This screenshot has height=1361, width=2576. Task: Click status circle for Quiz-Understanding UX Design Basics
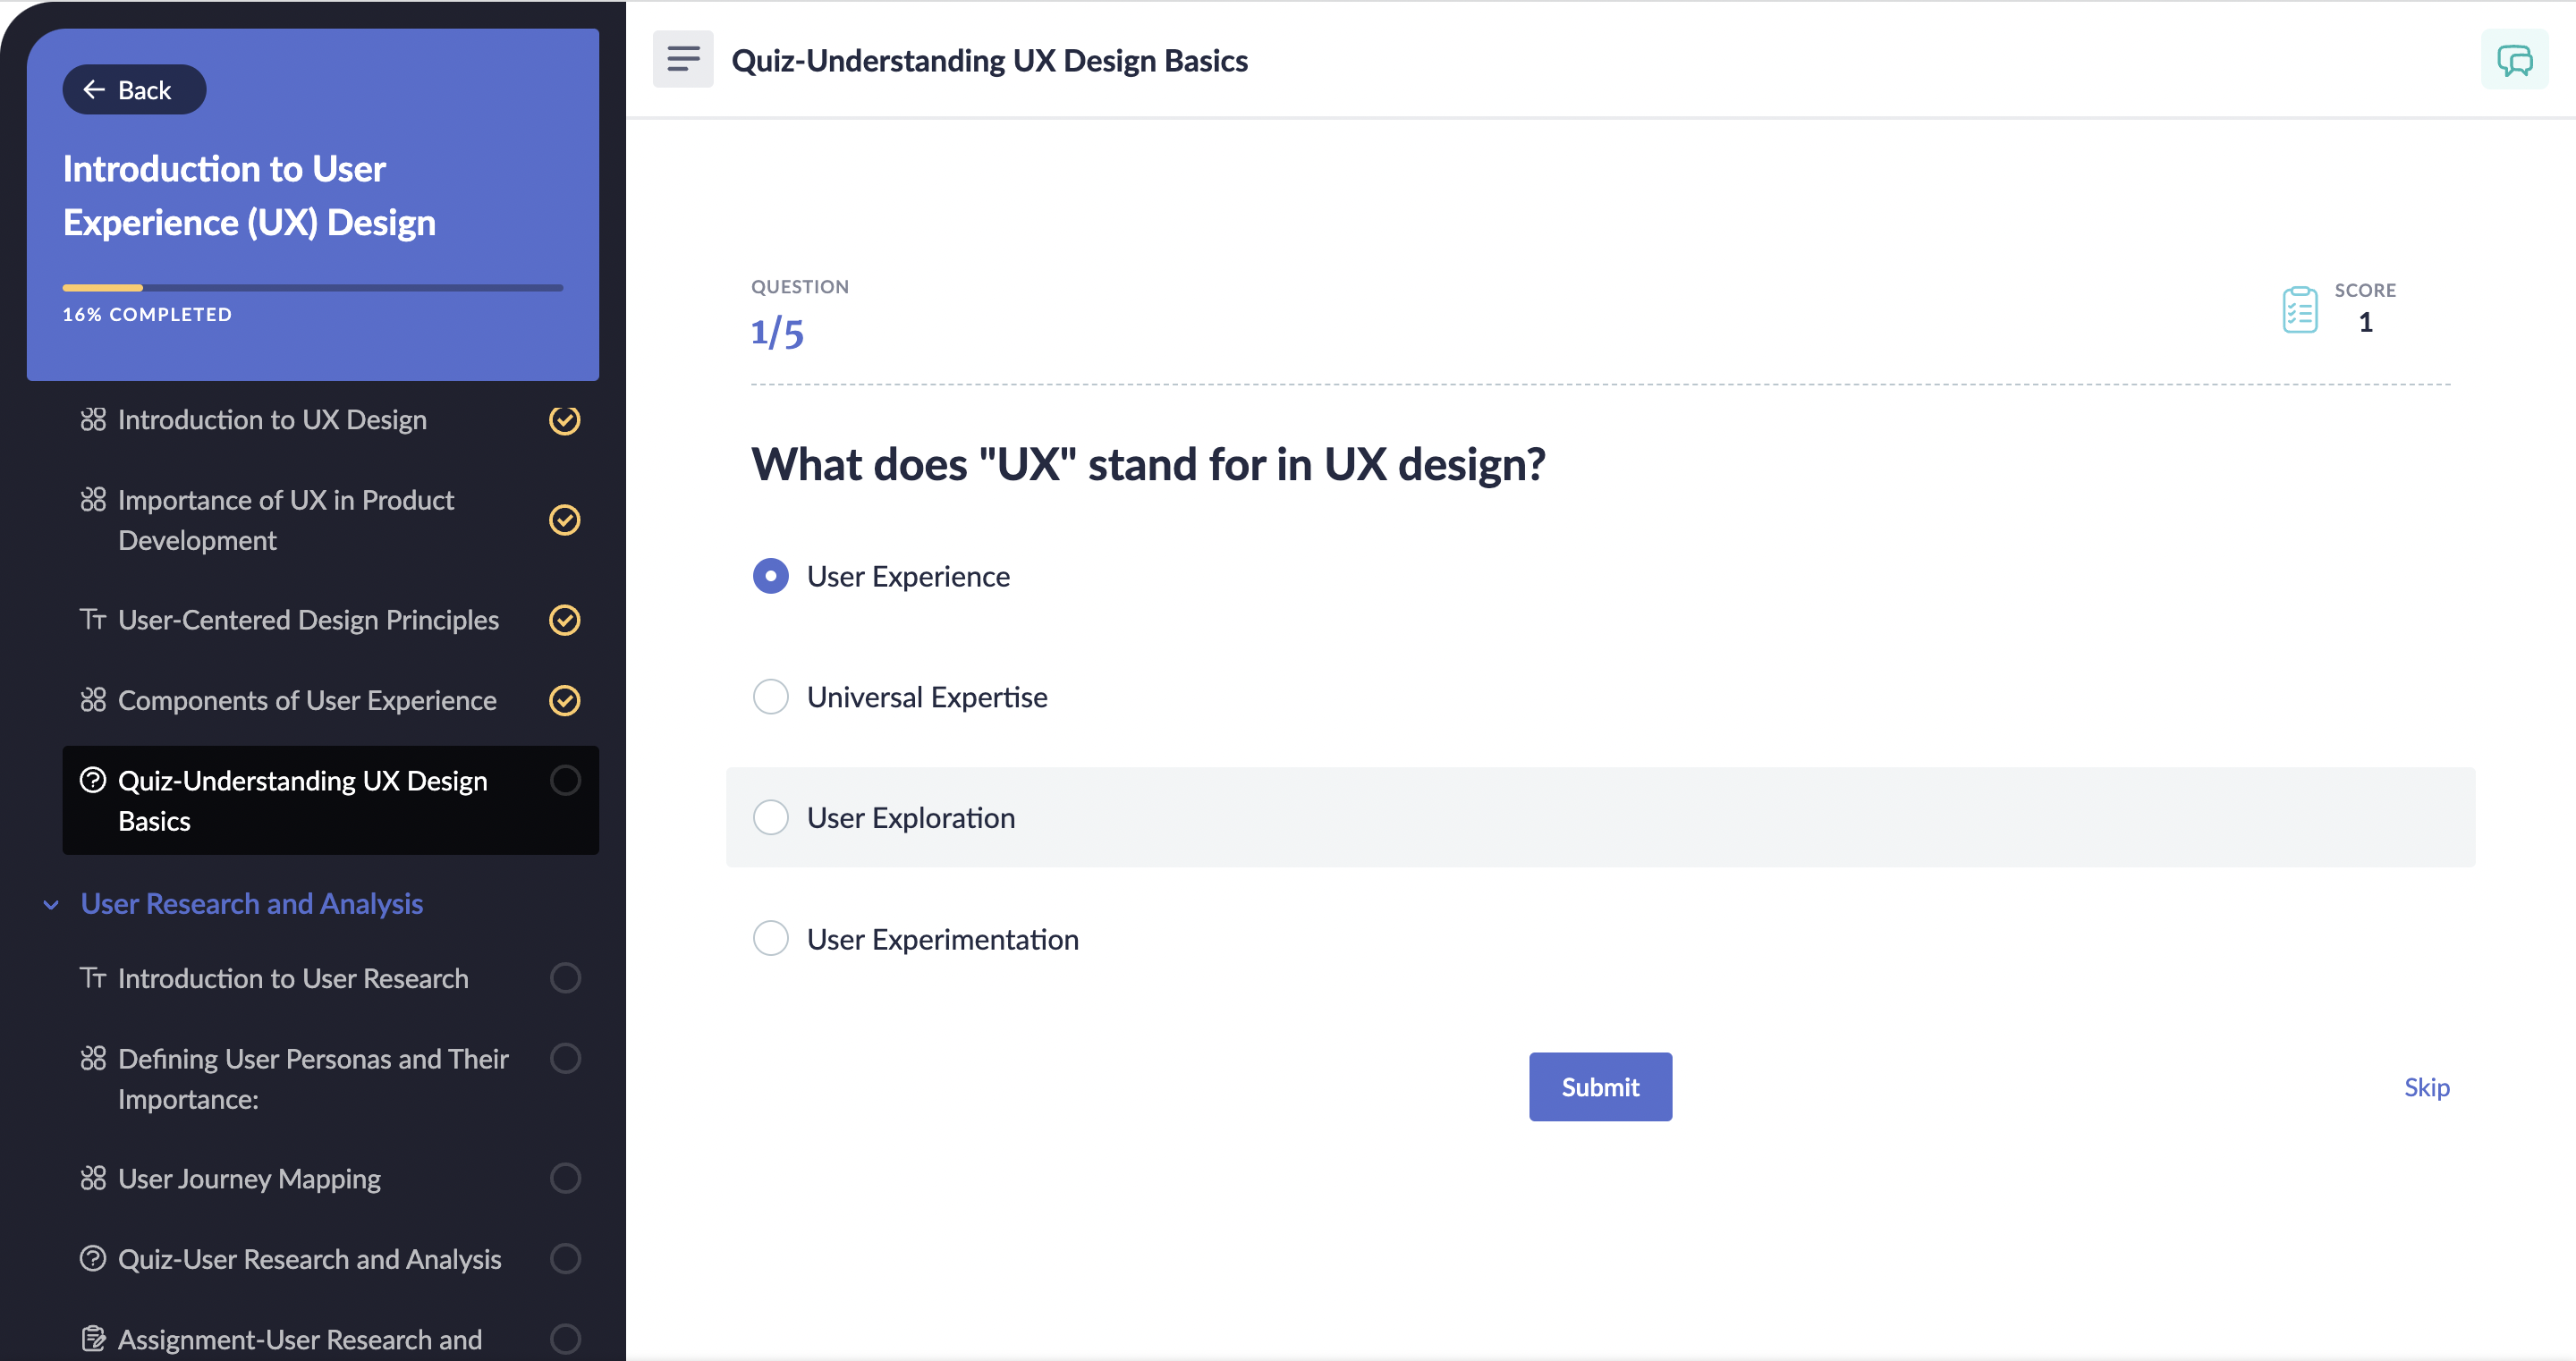565,781
